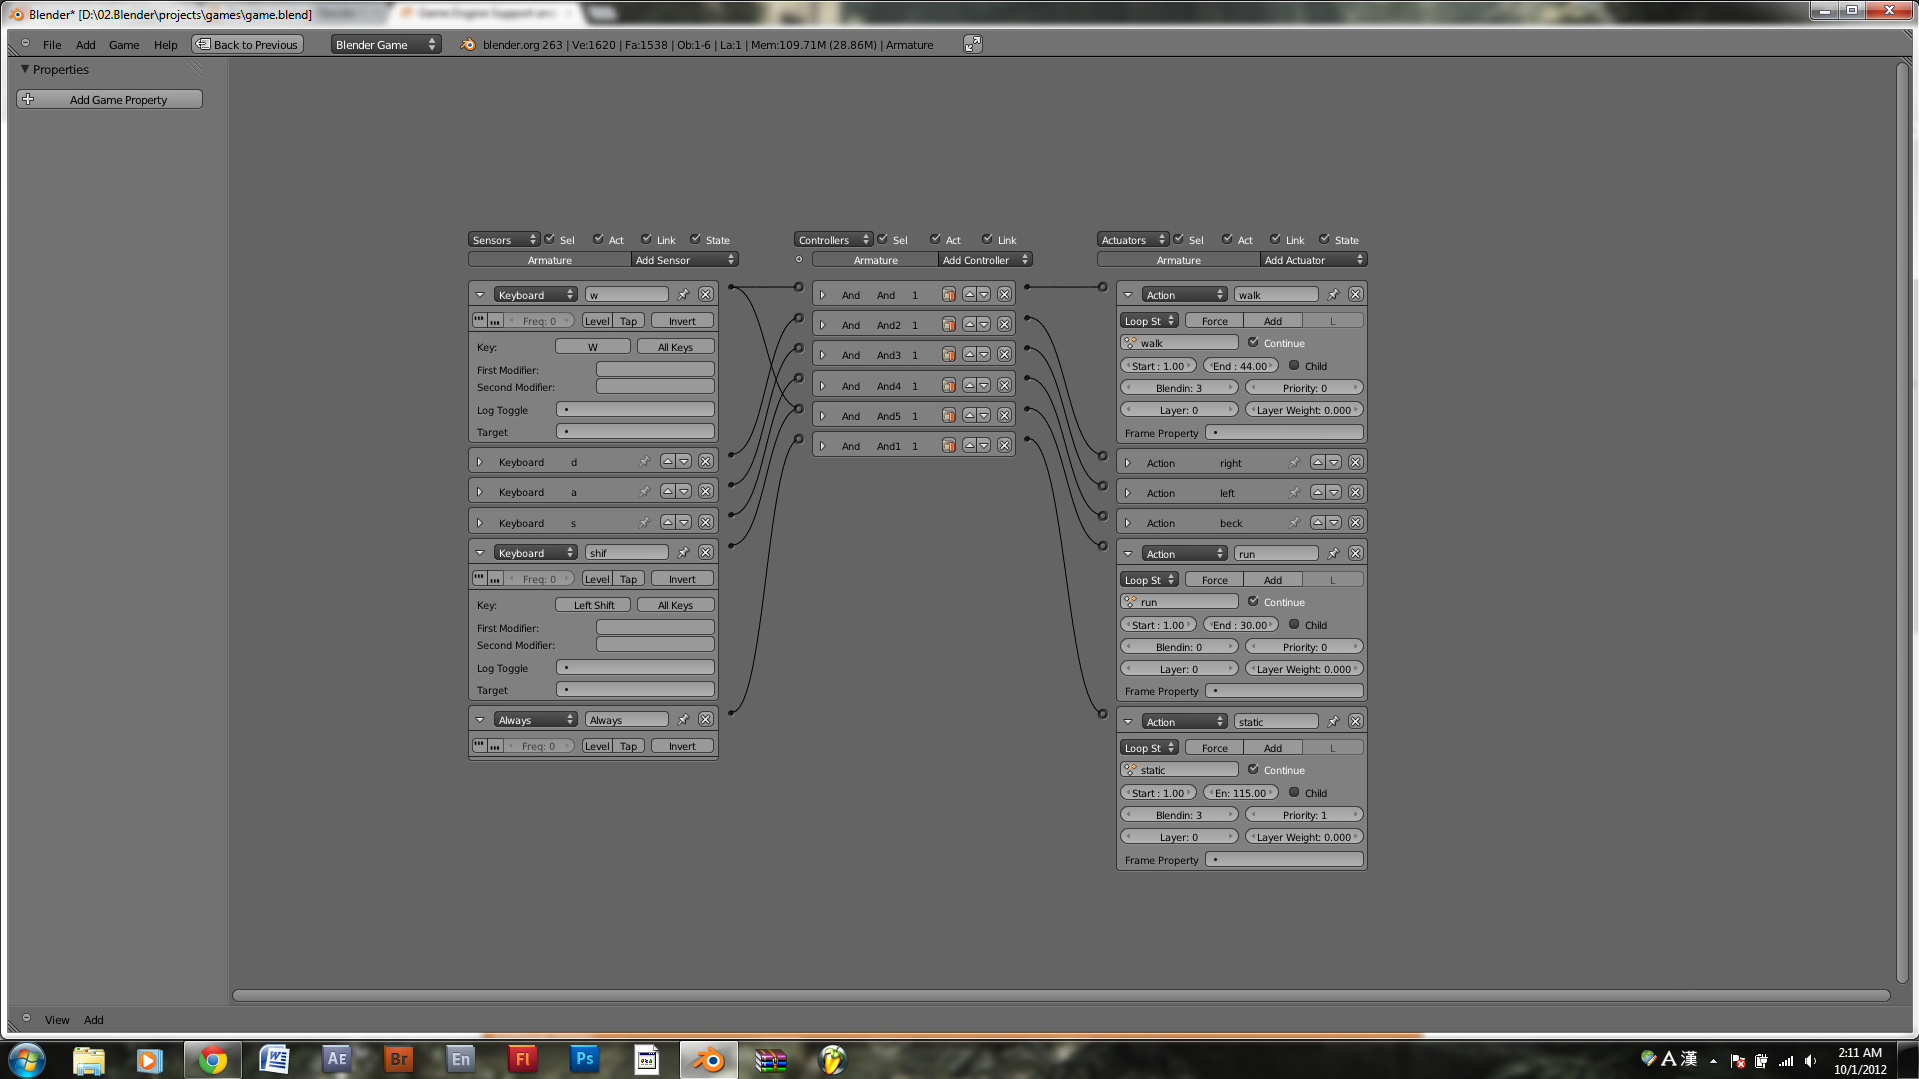
Task: Pin the walk action actuator
Action: [1333, 294]
